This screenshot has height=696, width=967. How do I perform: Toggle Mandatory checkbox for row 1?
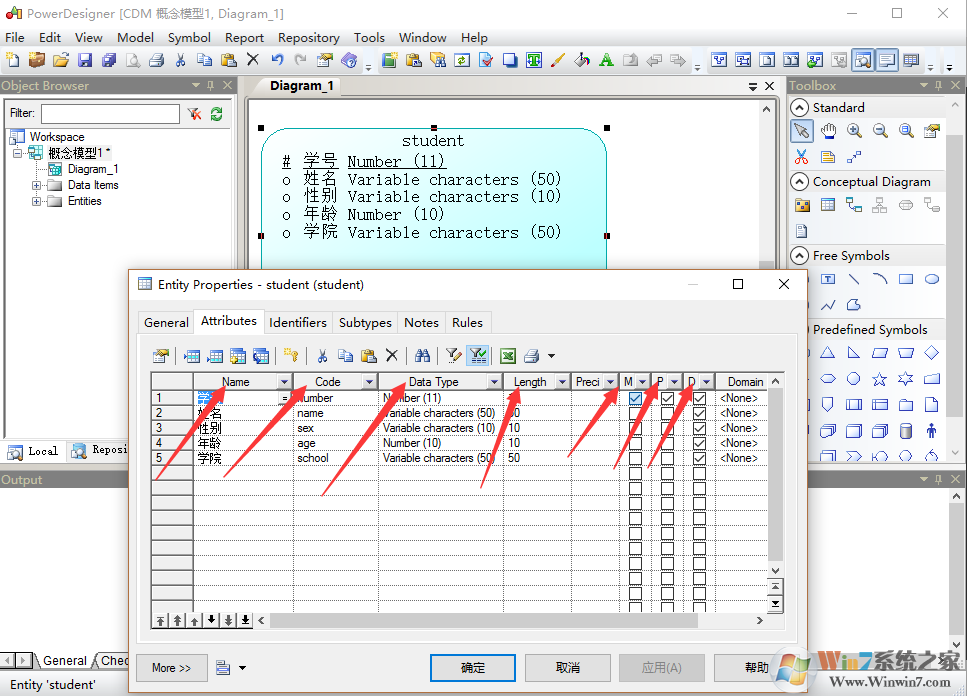pyautogui.click(x=635, y=398)
